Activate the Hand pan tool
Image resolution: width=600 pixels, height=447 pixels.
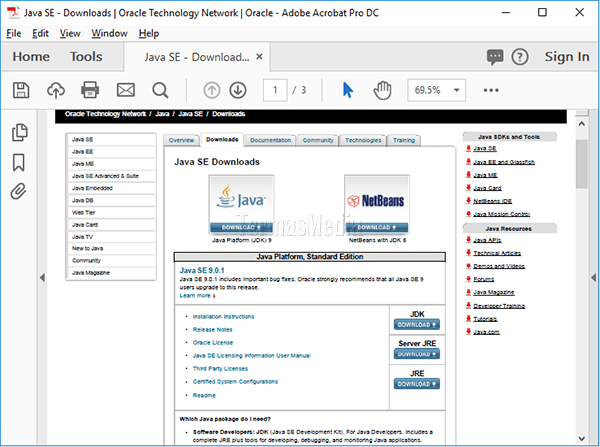382,90
